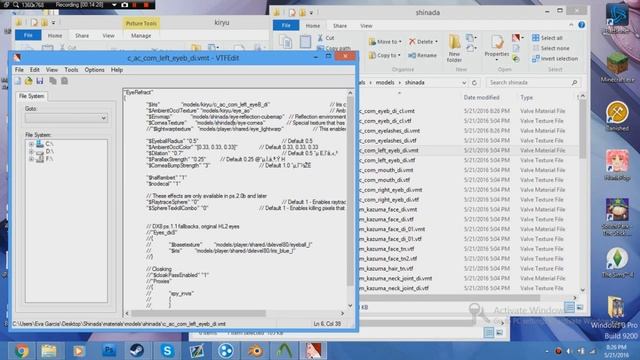Expand the D:\ drive tree node
640x360 pixels.
[x=31, y=151]
